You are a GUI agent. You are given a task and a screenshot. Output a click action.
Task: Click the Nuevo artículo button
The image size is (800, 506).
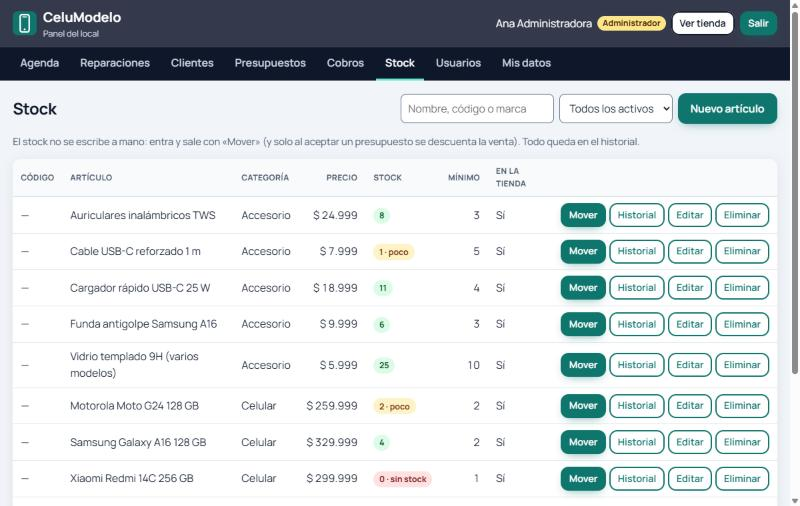[727, 109]
